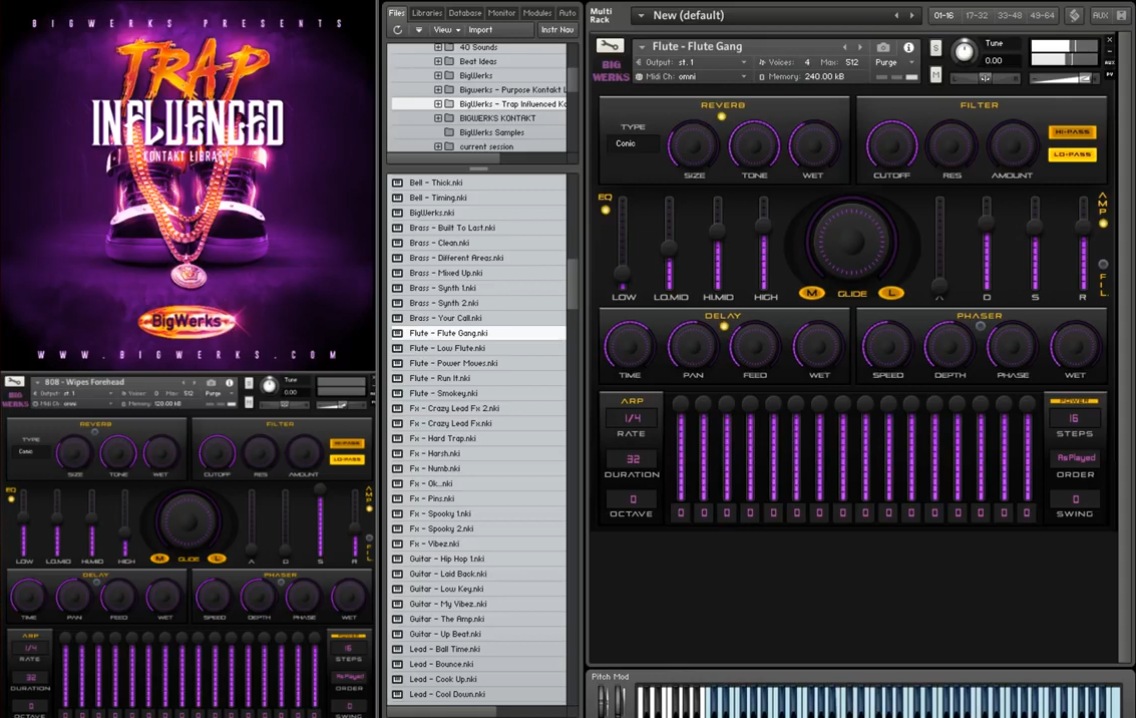The image size is (1136, 718).
Task: Click the save disk icon in Multi Rack header
Action: [x=1122, y=15]
